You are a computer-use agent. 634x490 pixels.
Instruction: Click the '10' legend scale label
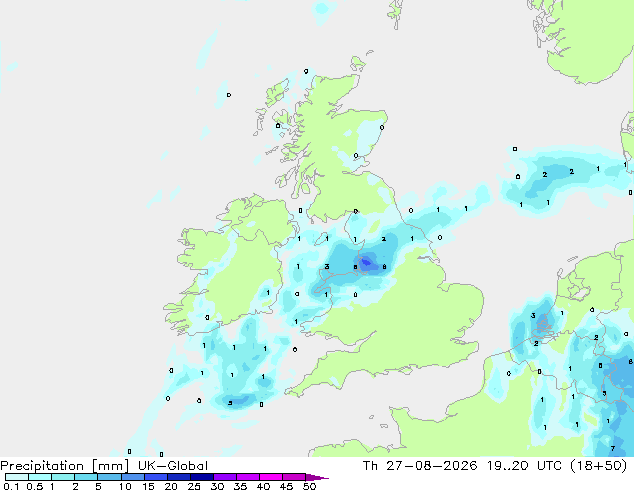(125, 486)
